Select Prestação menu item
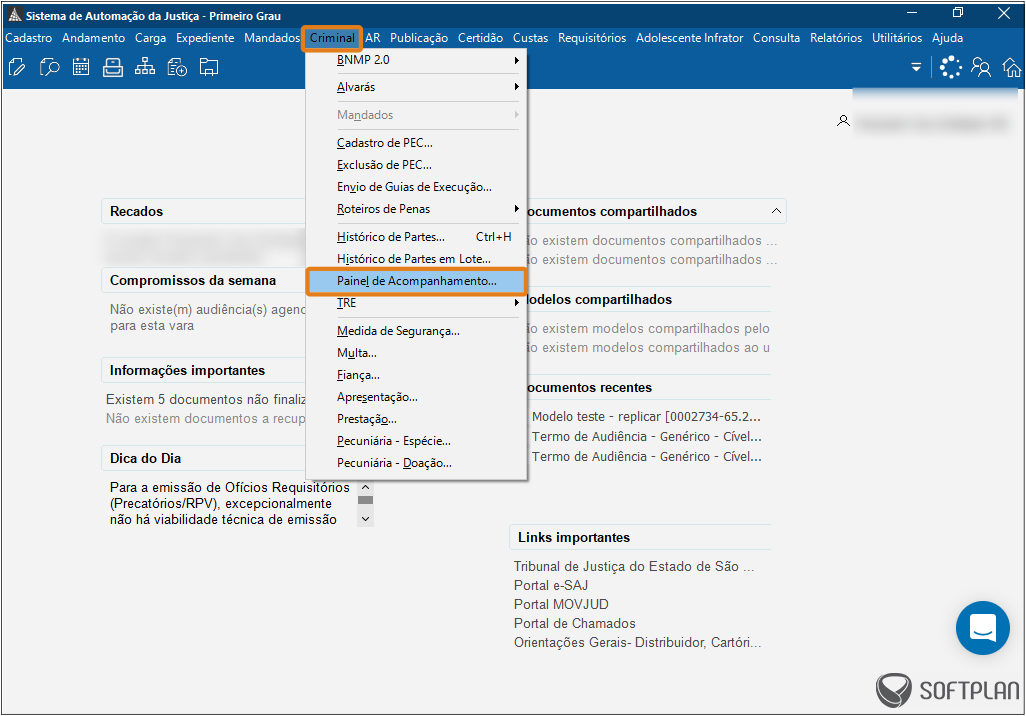 point(416,419)
